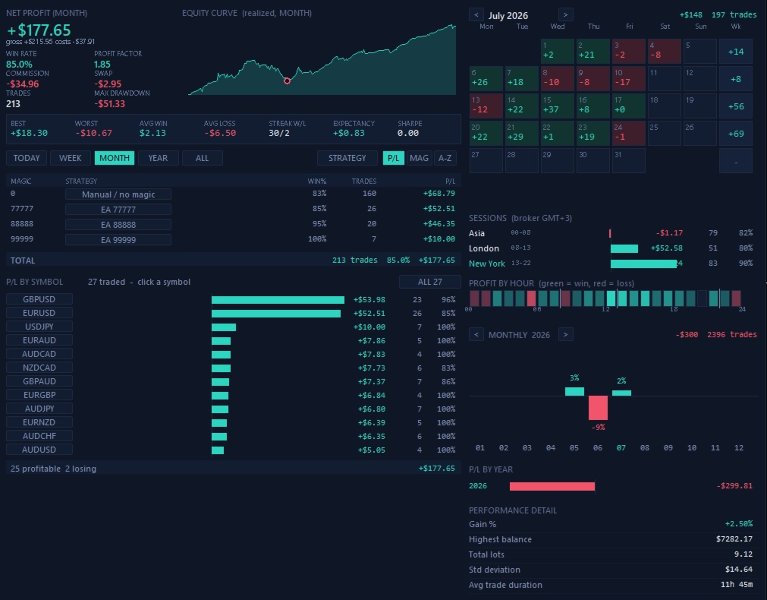Click calendar day 2 showing +21
Image resolution: width=767 pixels, height=600 pixels.
tap(593, 51)
